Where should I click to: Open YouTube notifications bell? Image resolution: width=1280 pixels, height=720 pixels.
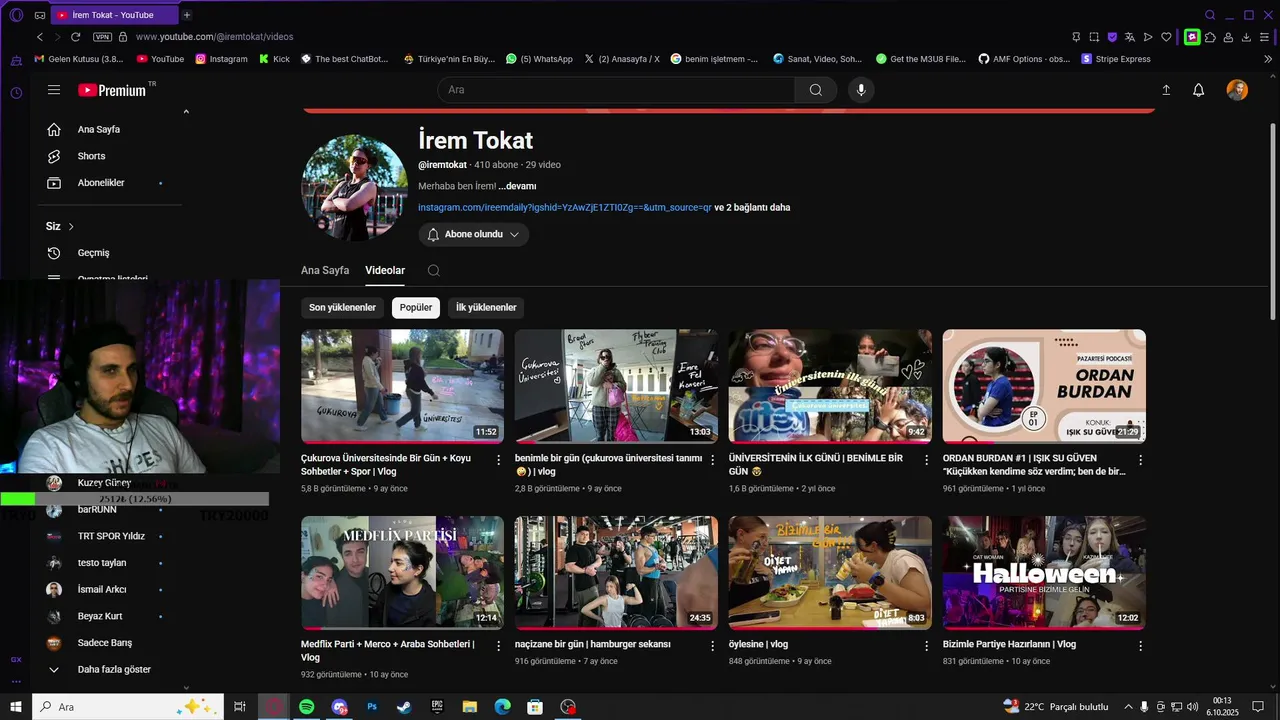point(1198,90)
